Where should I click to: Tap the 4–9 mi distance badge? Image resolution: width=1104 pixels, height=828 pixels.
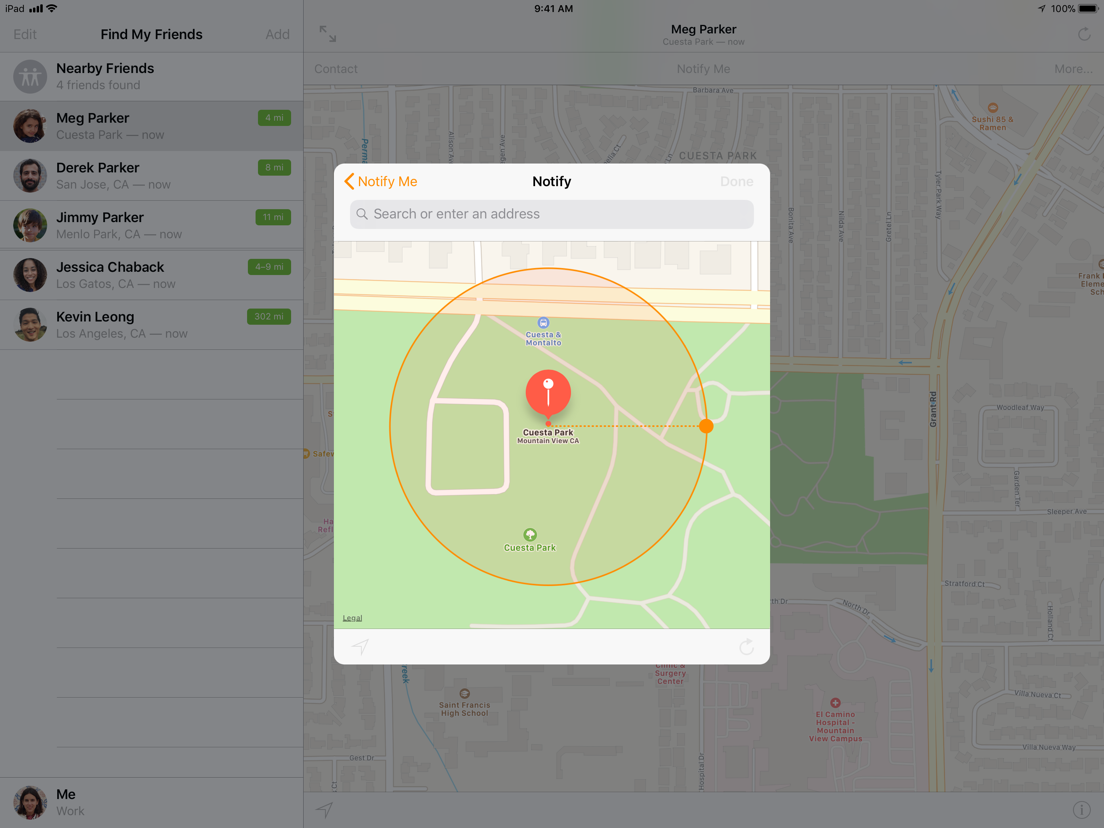tap(269, 267)
